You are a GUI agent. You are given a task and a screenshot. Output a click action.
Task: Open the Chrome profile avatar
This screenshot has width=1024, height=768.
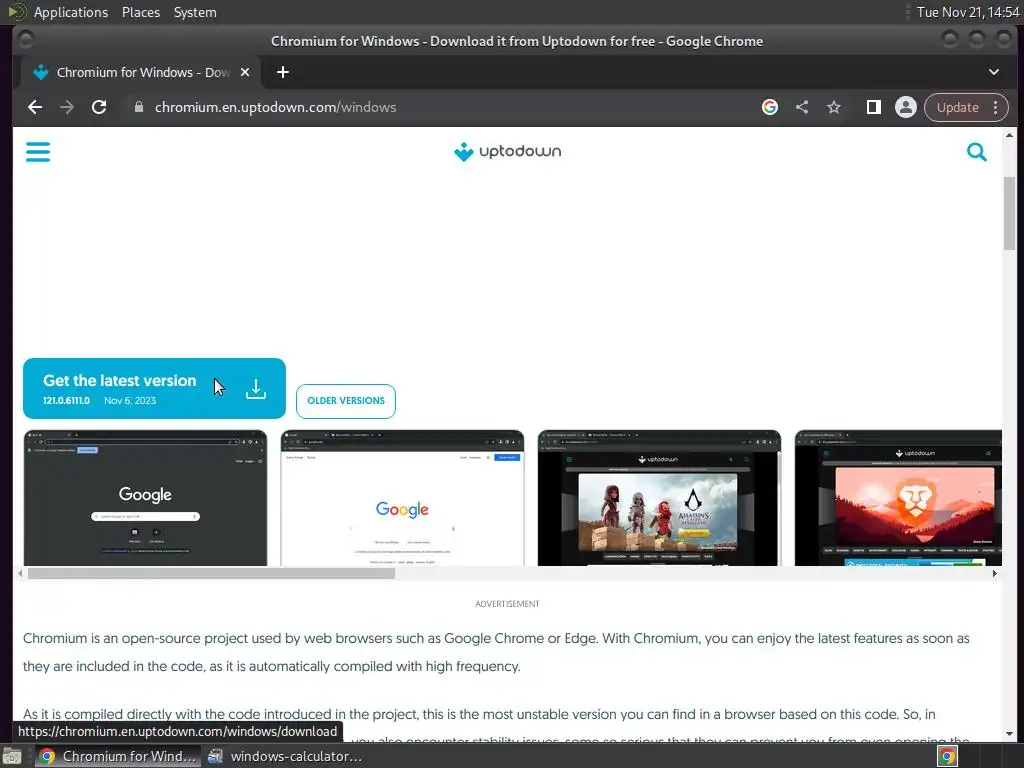(x=905, y=107)
